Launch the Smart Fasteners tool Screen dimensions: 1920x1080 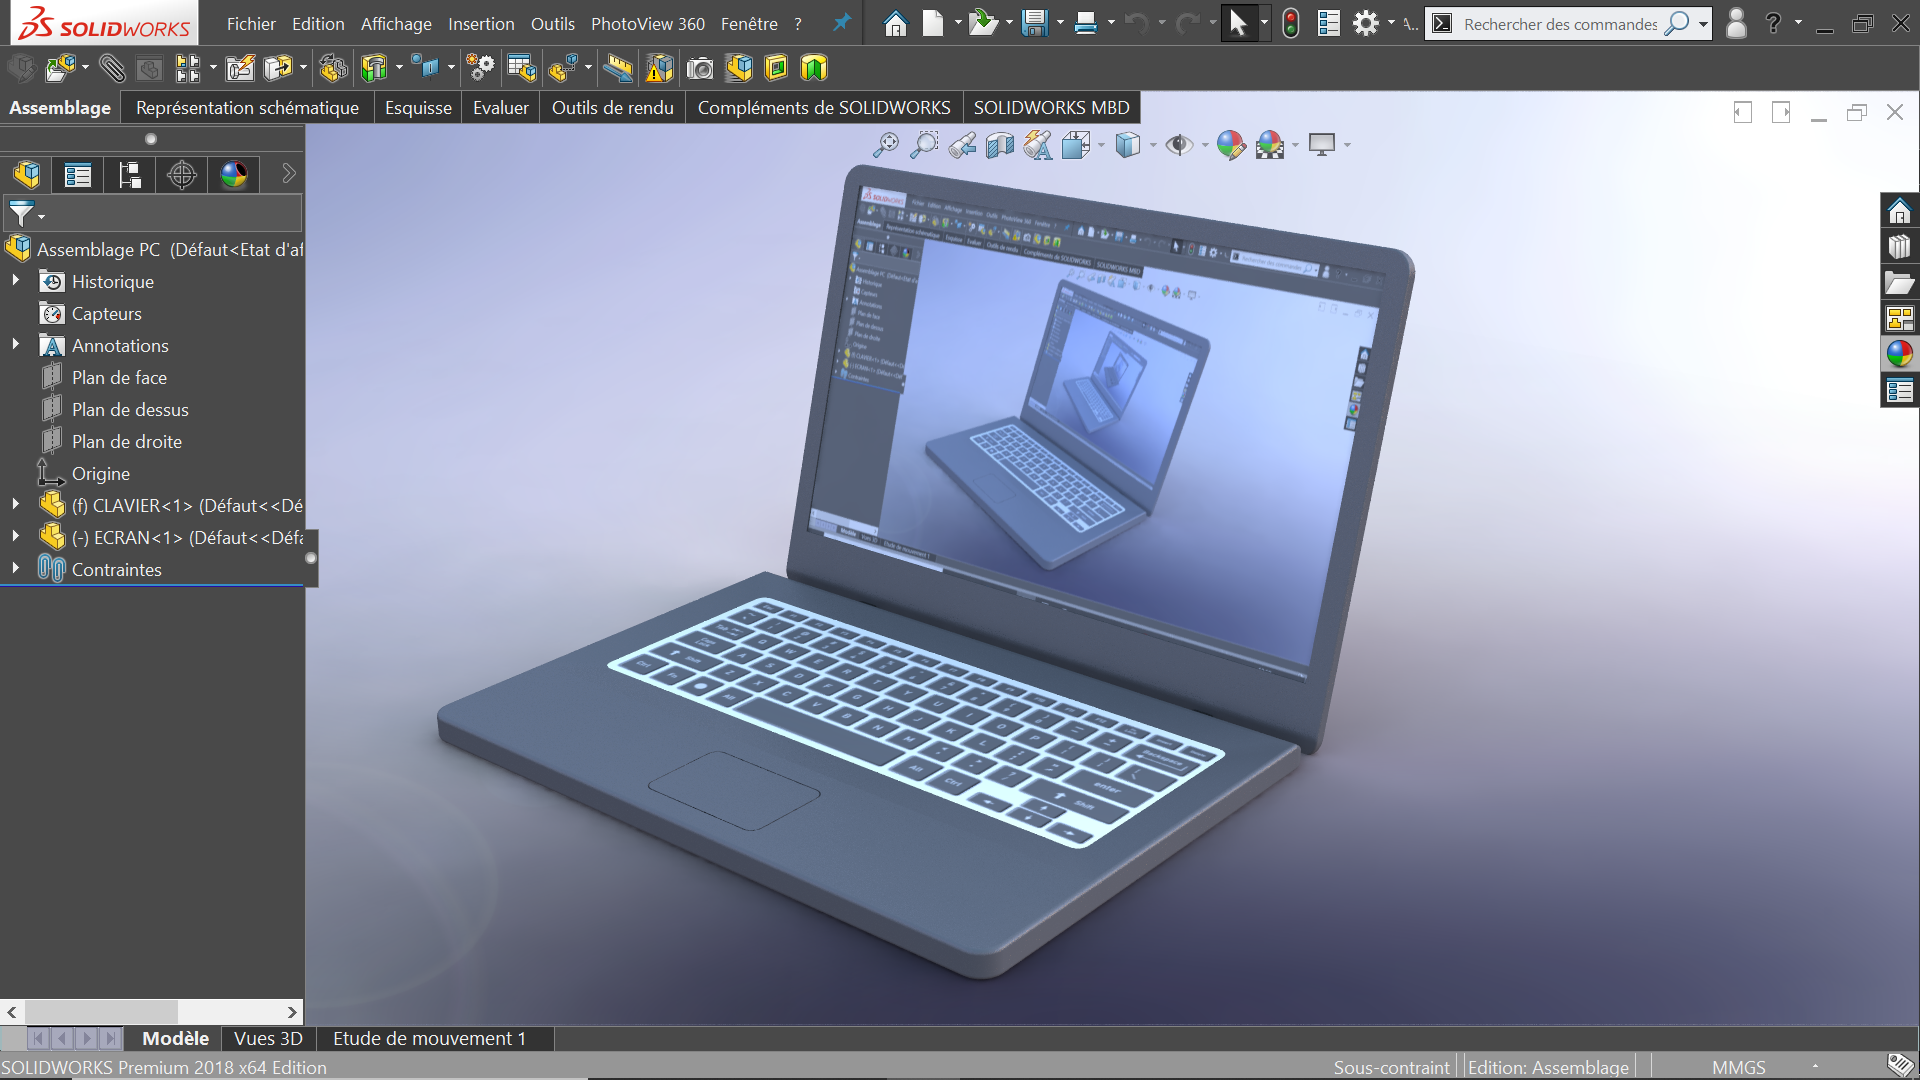tap(240, 68)
